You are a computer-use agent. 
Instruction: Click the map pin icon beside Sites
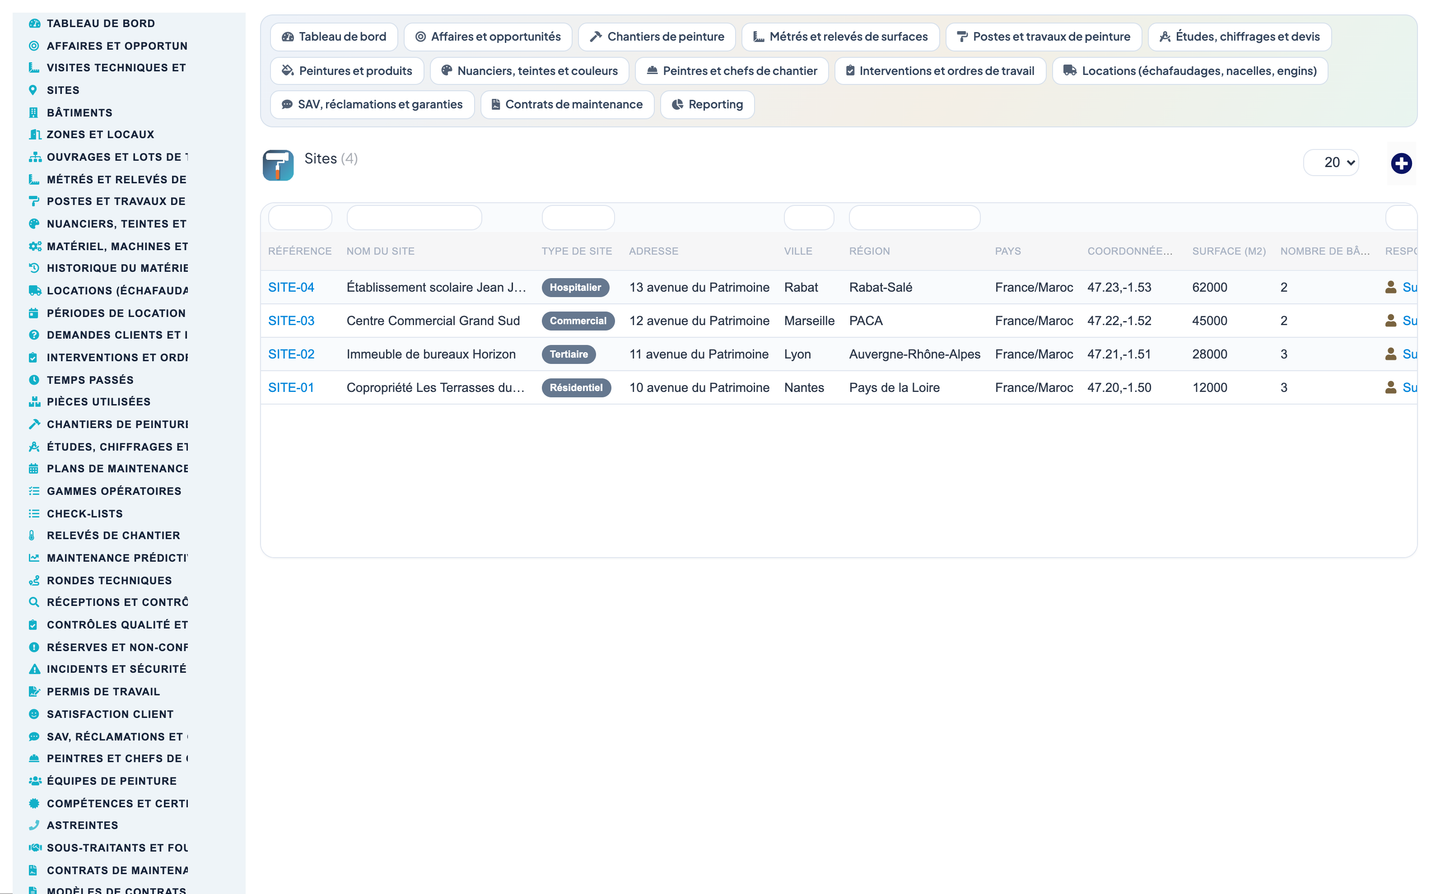[x=33, y=90]
